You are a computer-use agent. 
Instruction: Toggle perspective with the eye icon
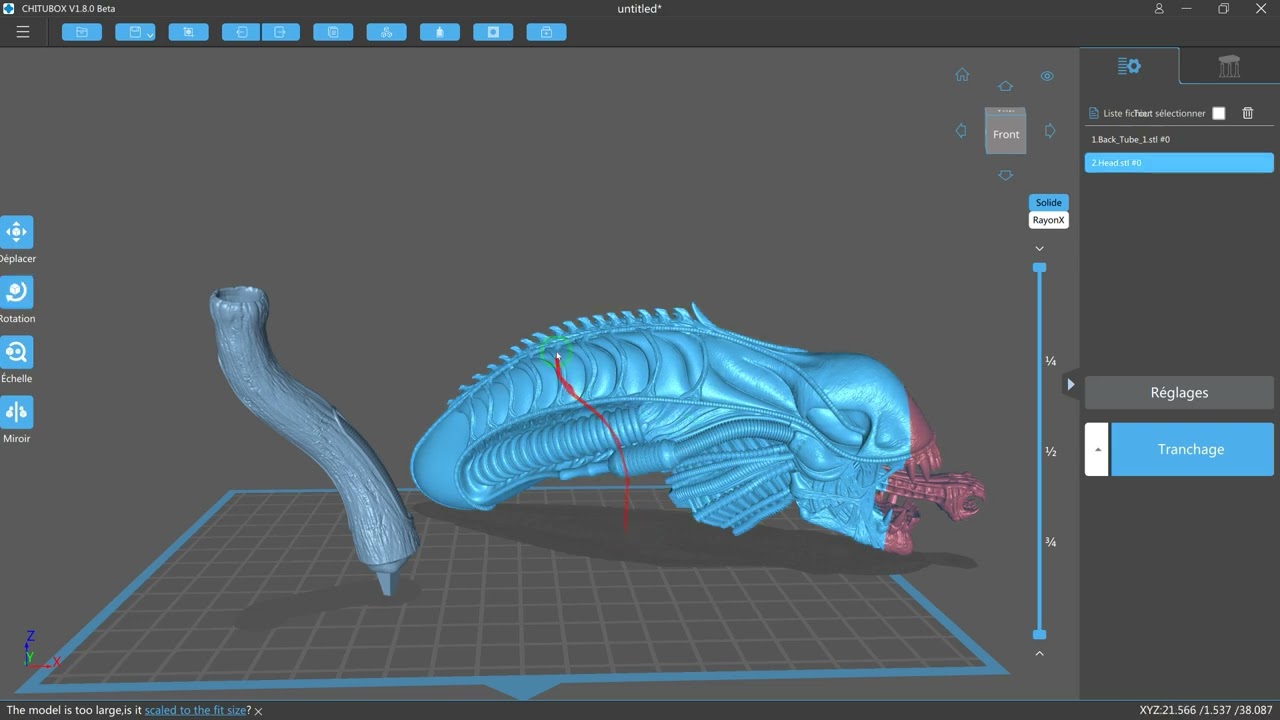click(x=1047, y=76)
